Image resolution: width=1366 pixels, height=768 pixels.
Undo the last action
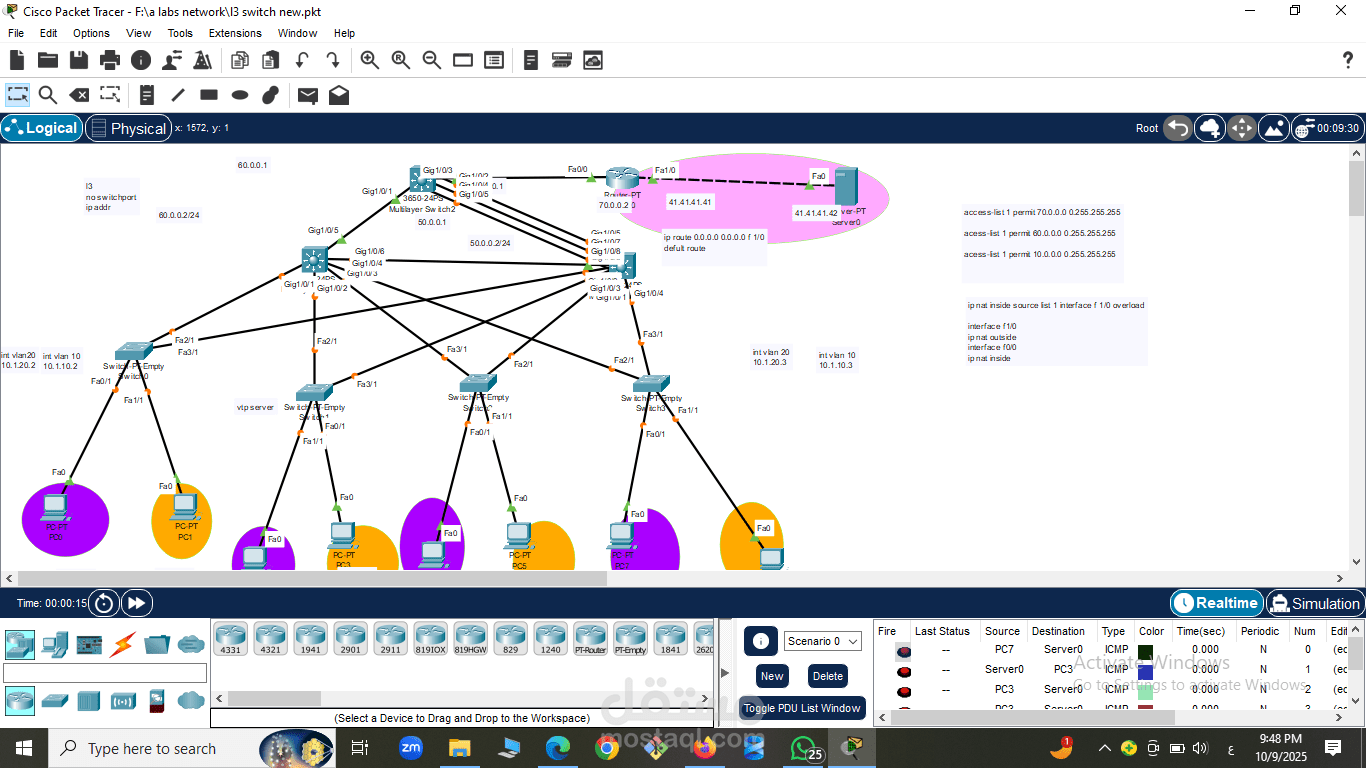coord(301,60)
